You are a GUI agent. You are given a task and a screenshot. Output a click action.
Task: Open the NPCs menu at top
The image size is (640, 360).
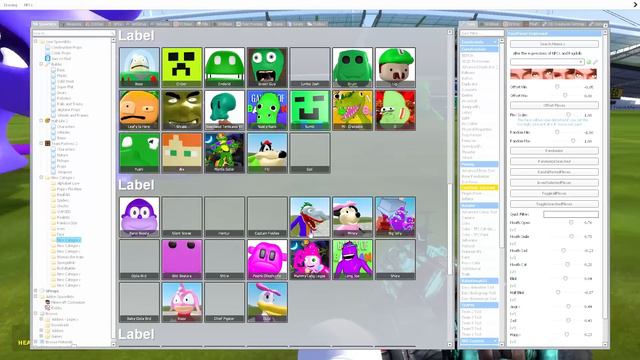tap(28, 5)
